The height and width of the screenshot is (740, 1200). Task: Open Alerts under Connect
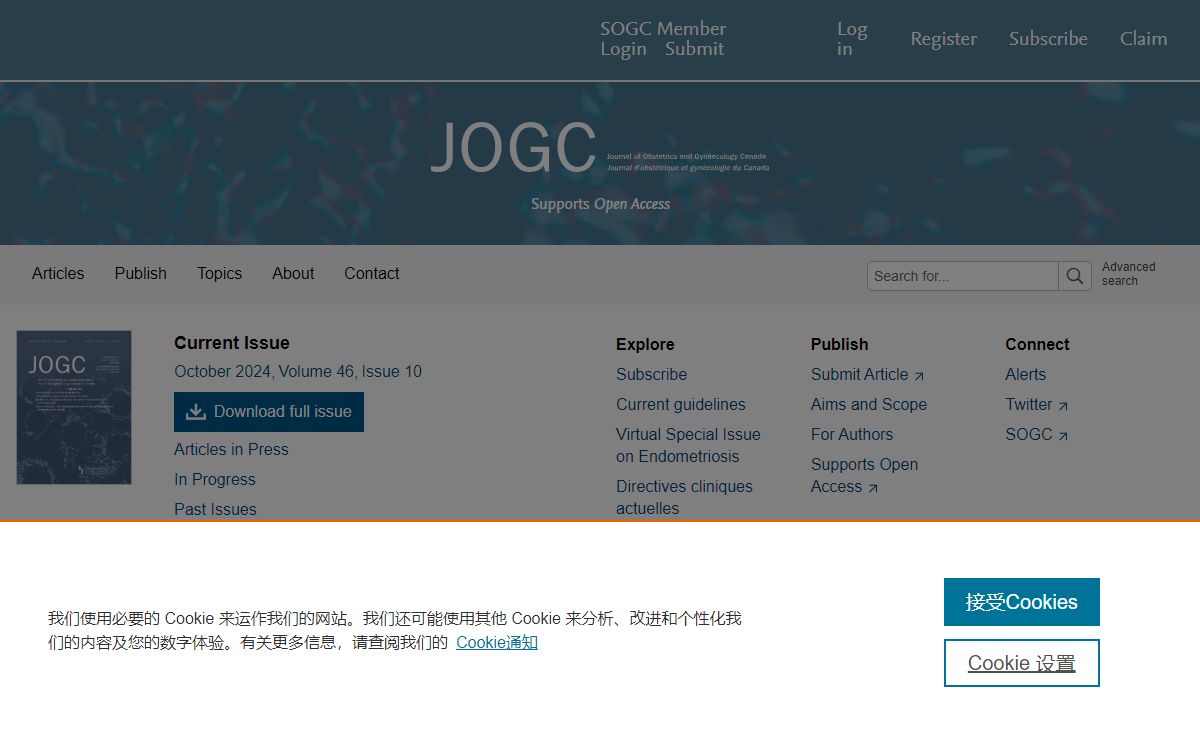coord(1025,374)
